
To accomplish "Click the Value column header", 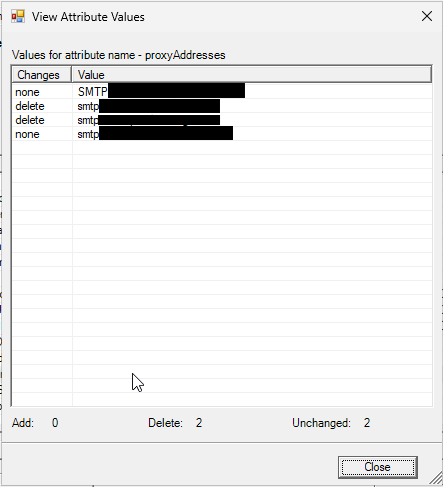I will click(x=252, y=75).
